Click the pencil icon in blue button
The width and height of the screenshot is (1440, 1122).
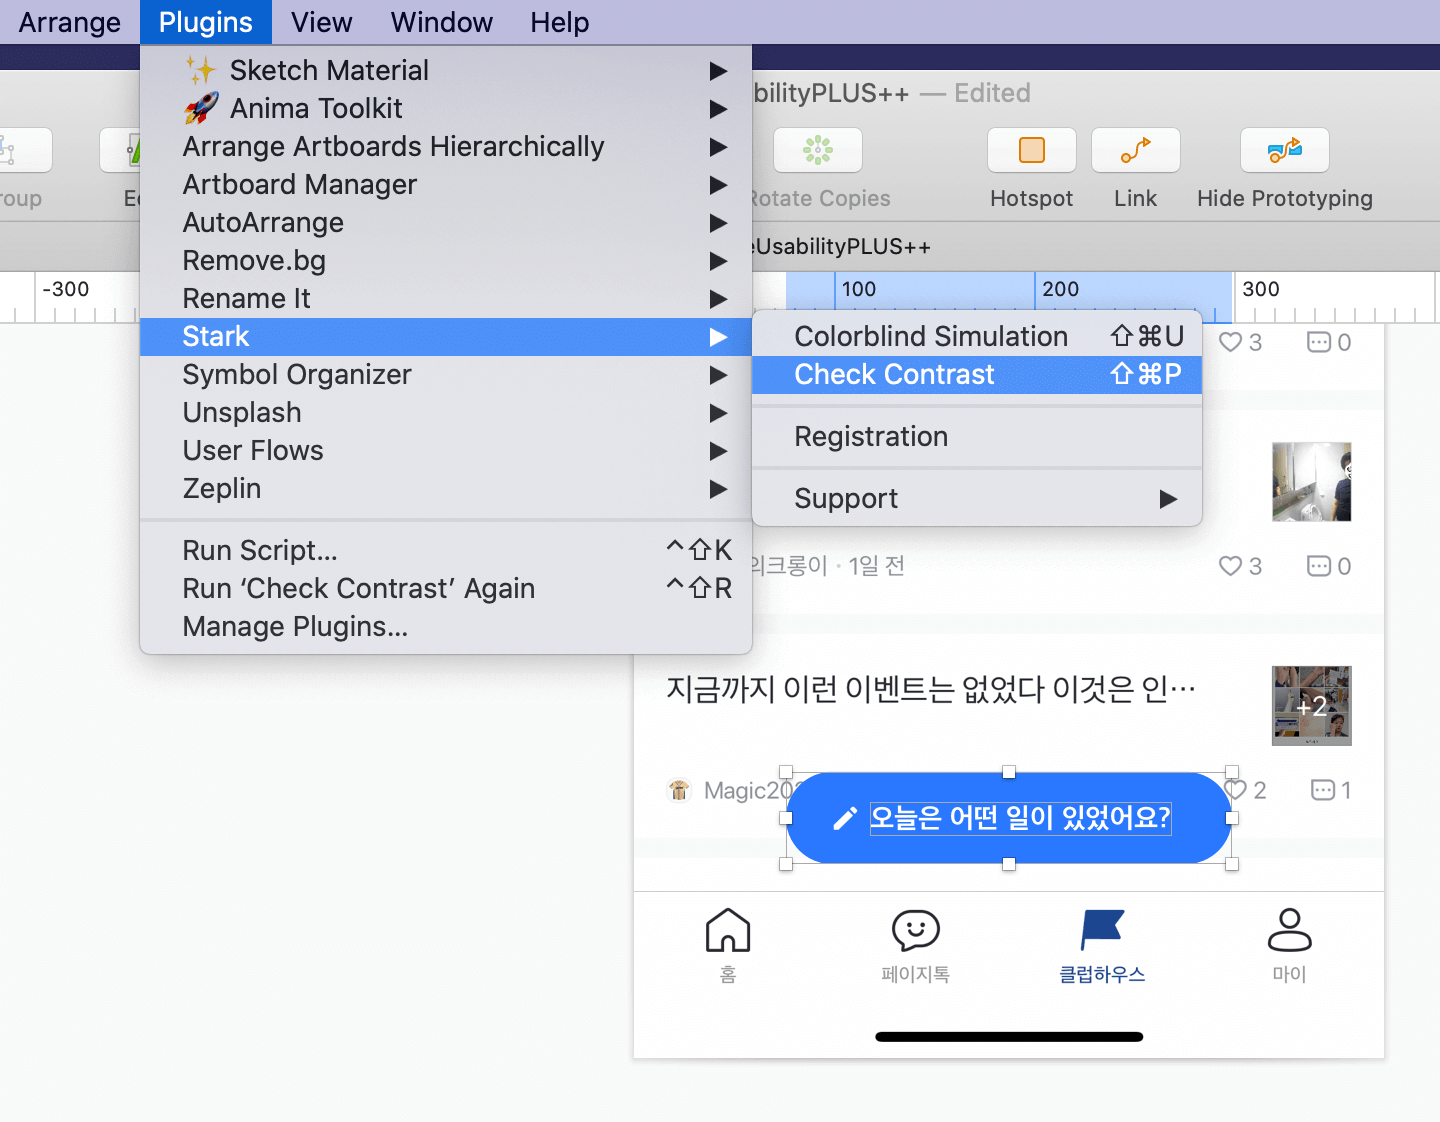[845, 818]
